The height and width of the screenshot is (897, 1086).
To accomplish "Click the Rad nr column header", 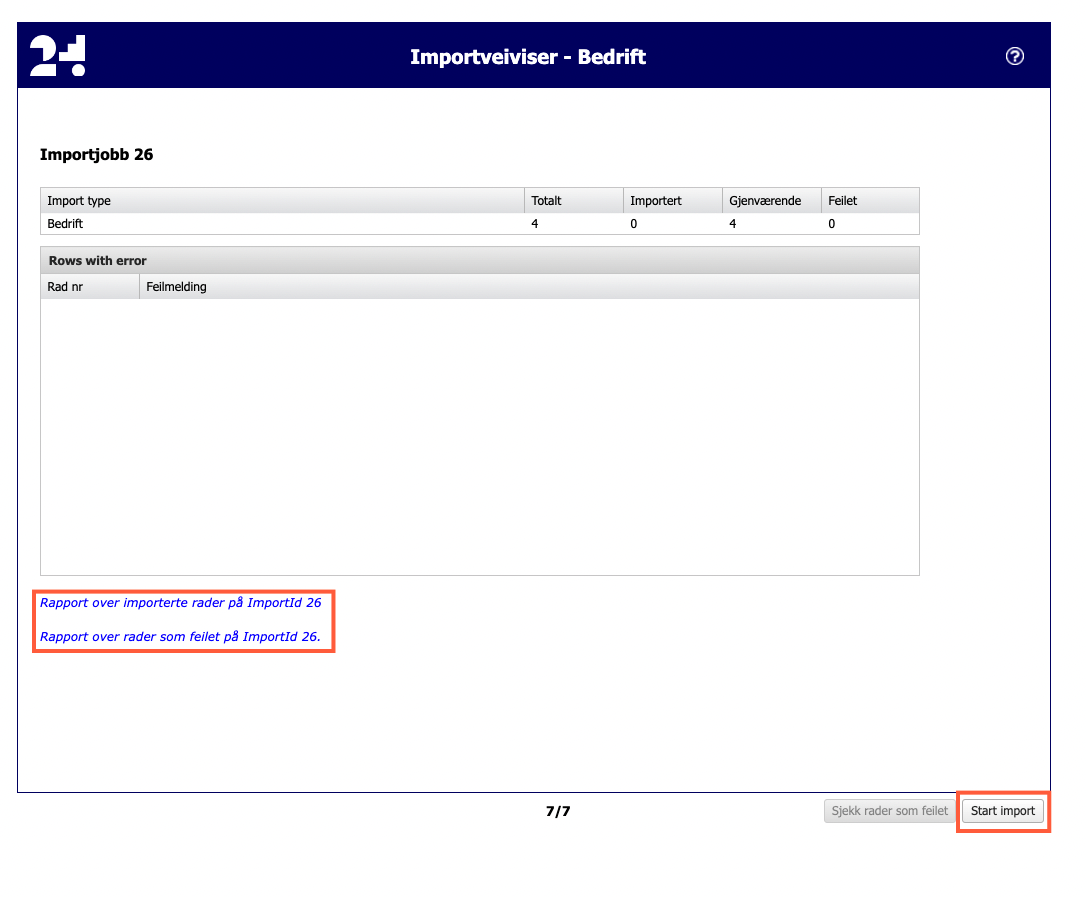I will pos(65,287).
